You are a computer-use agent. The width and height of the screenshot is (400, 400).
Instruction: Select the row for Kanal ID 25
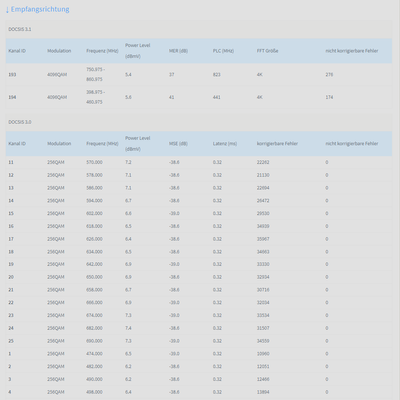coord(199,341)
